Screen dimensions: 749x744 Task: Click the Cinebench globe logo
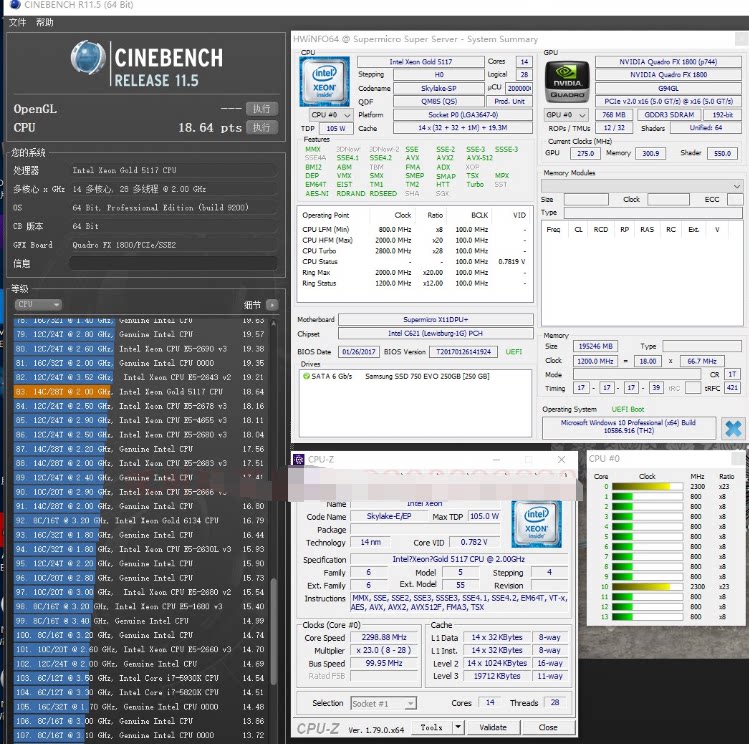click(x=88, y=58)
